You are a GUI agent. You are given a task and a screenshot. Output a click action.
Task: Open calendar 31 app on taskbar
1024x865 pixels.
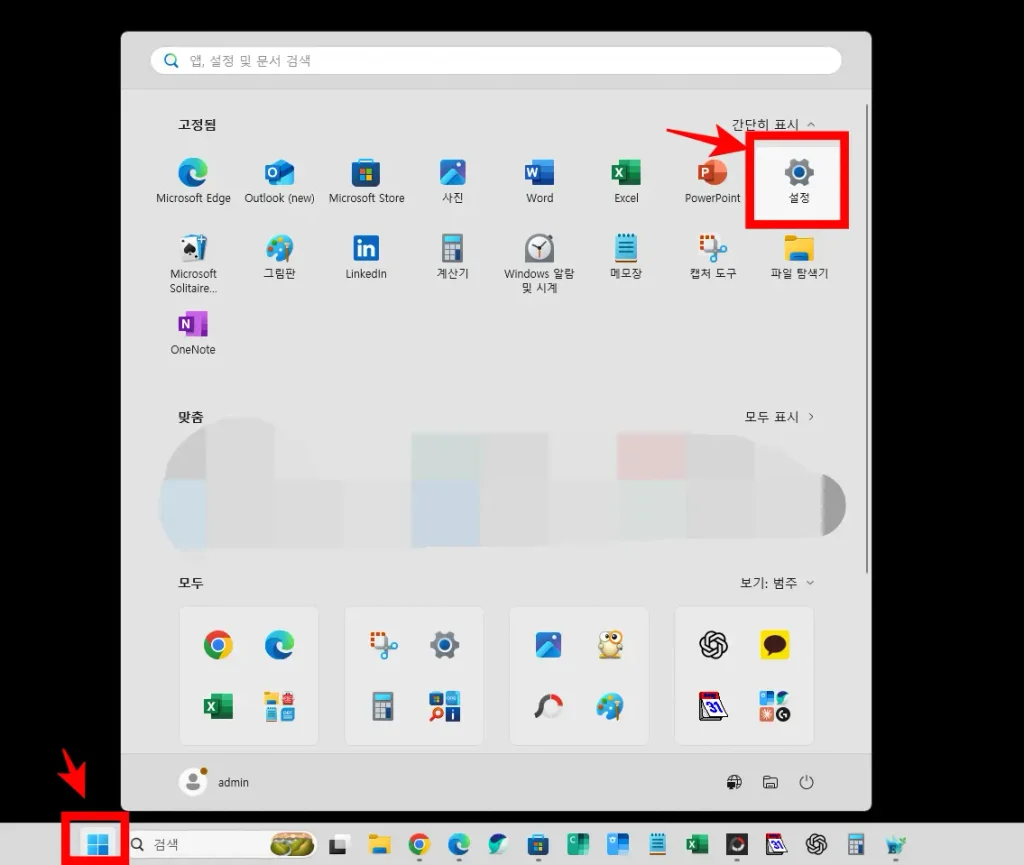click(x=776, y=845)
